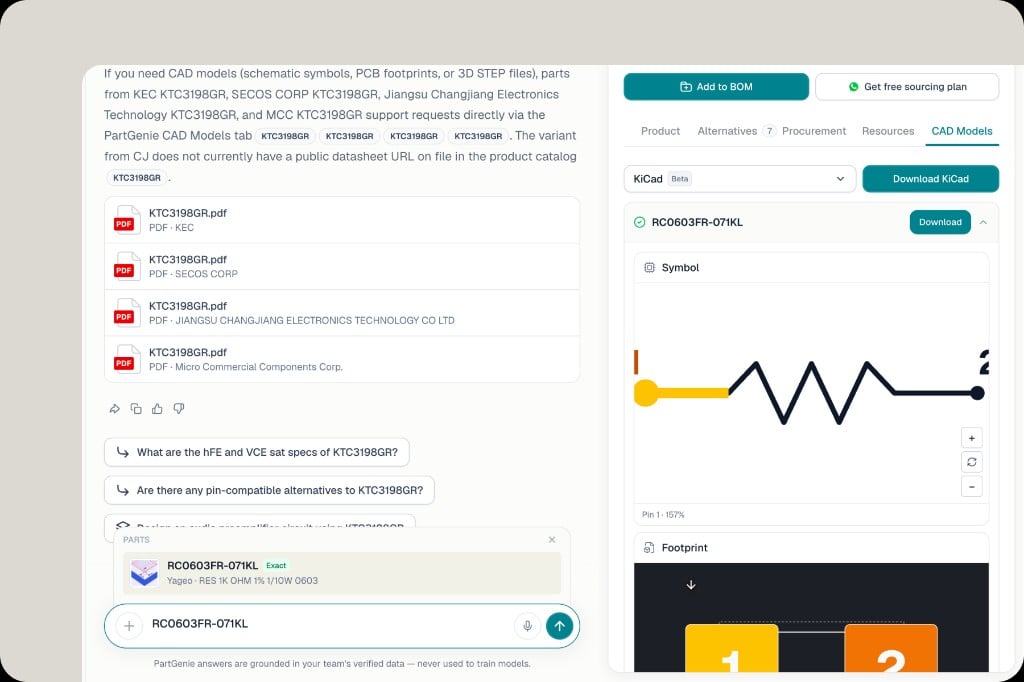Click the plus attachment icon in chat box

pos(129,626)
